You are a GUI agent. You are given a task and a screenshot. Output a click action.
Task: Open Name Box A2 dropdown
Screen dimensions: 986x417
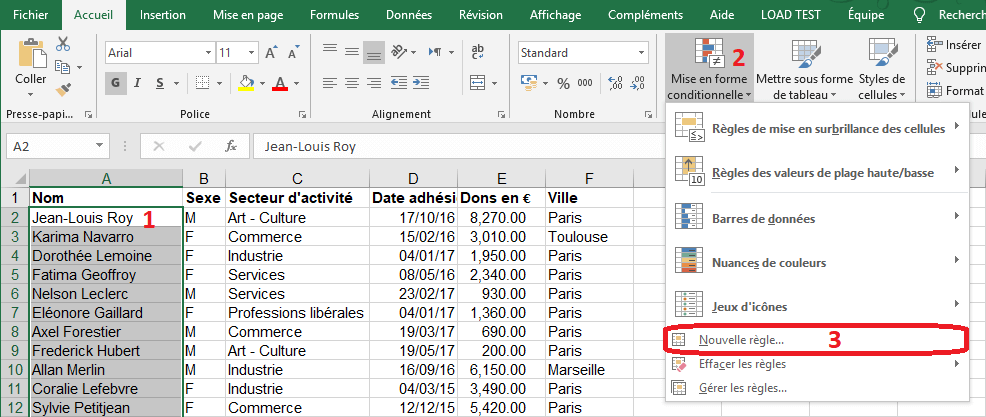point(99,147)
